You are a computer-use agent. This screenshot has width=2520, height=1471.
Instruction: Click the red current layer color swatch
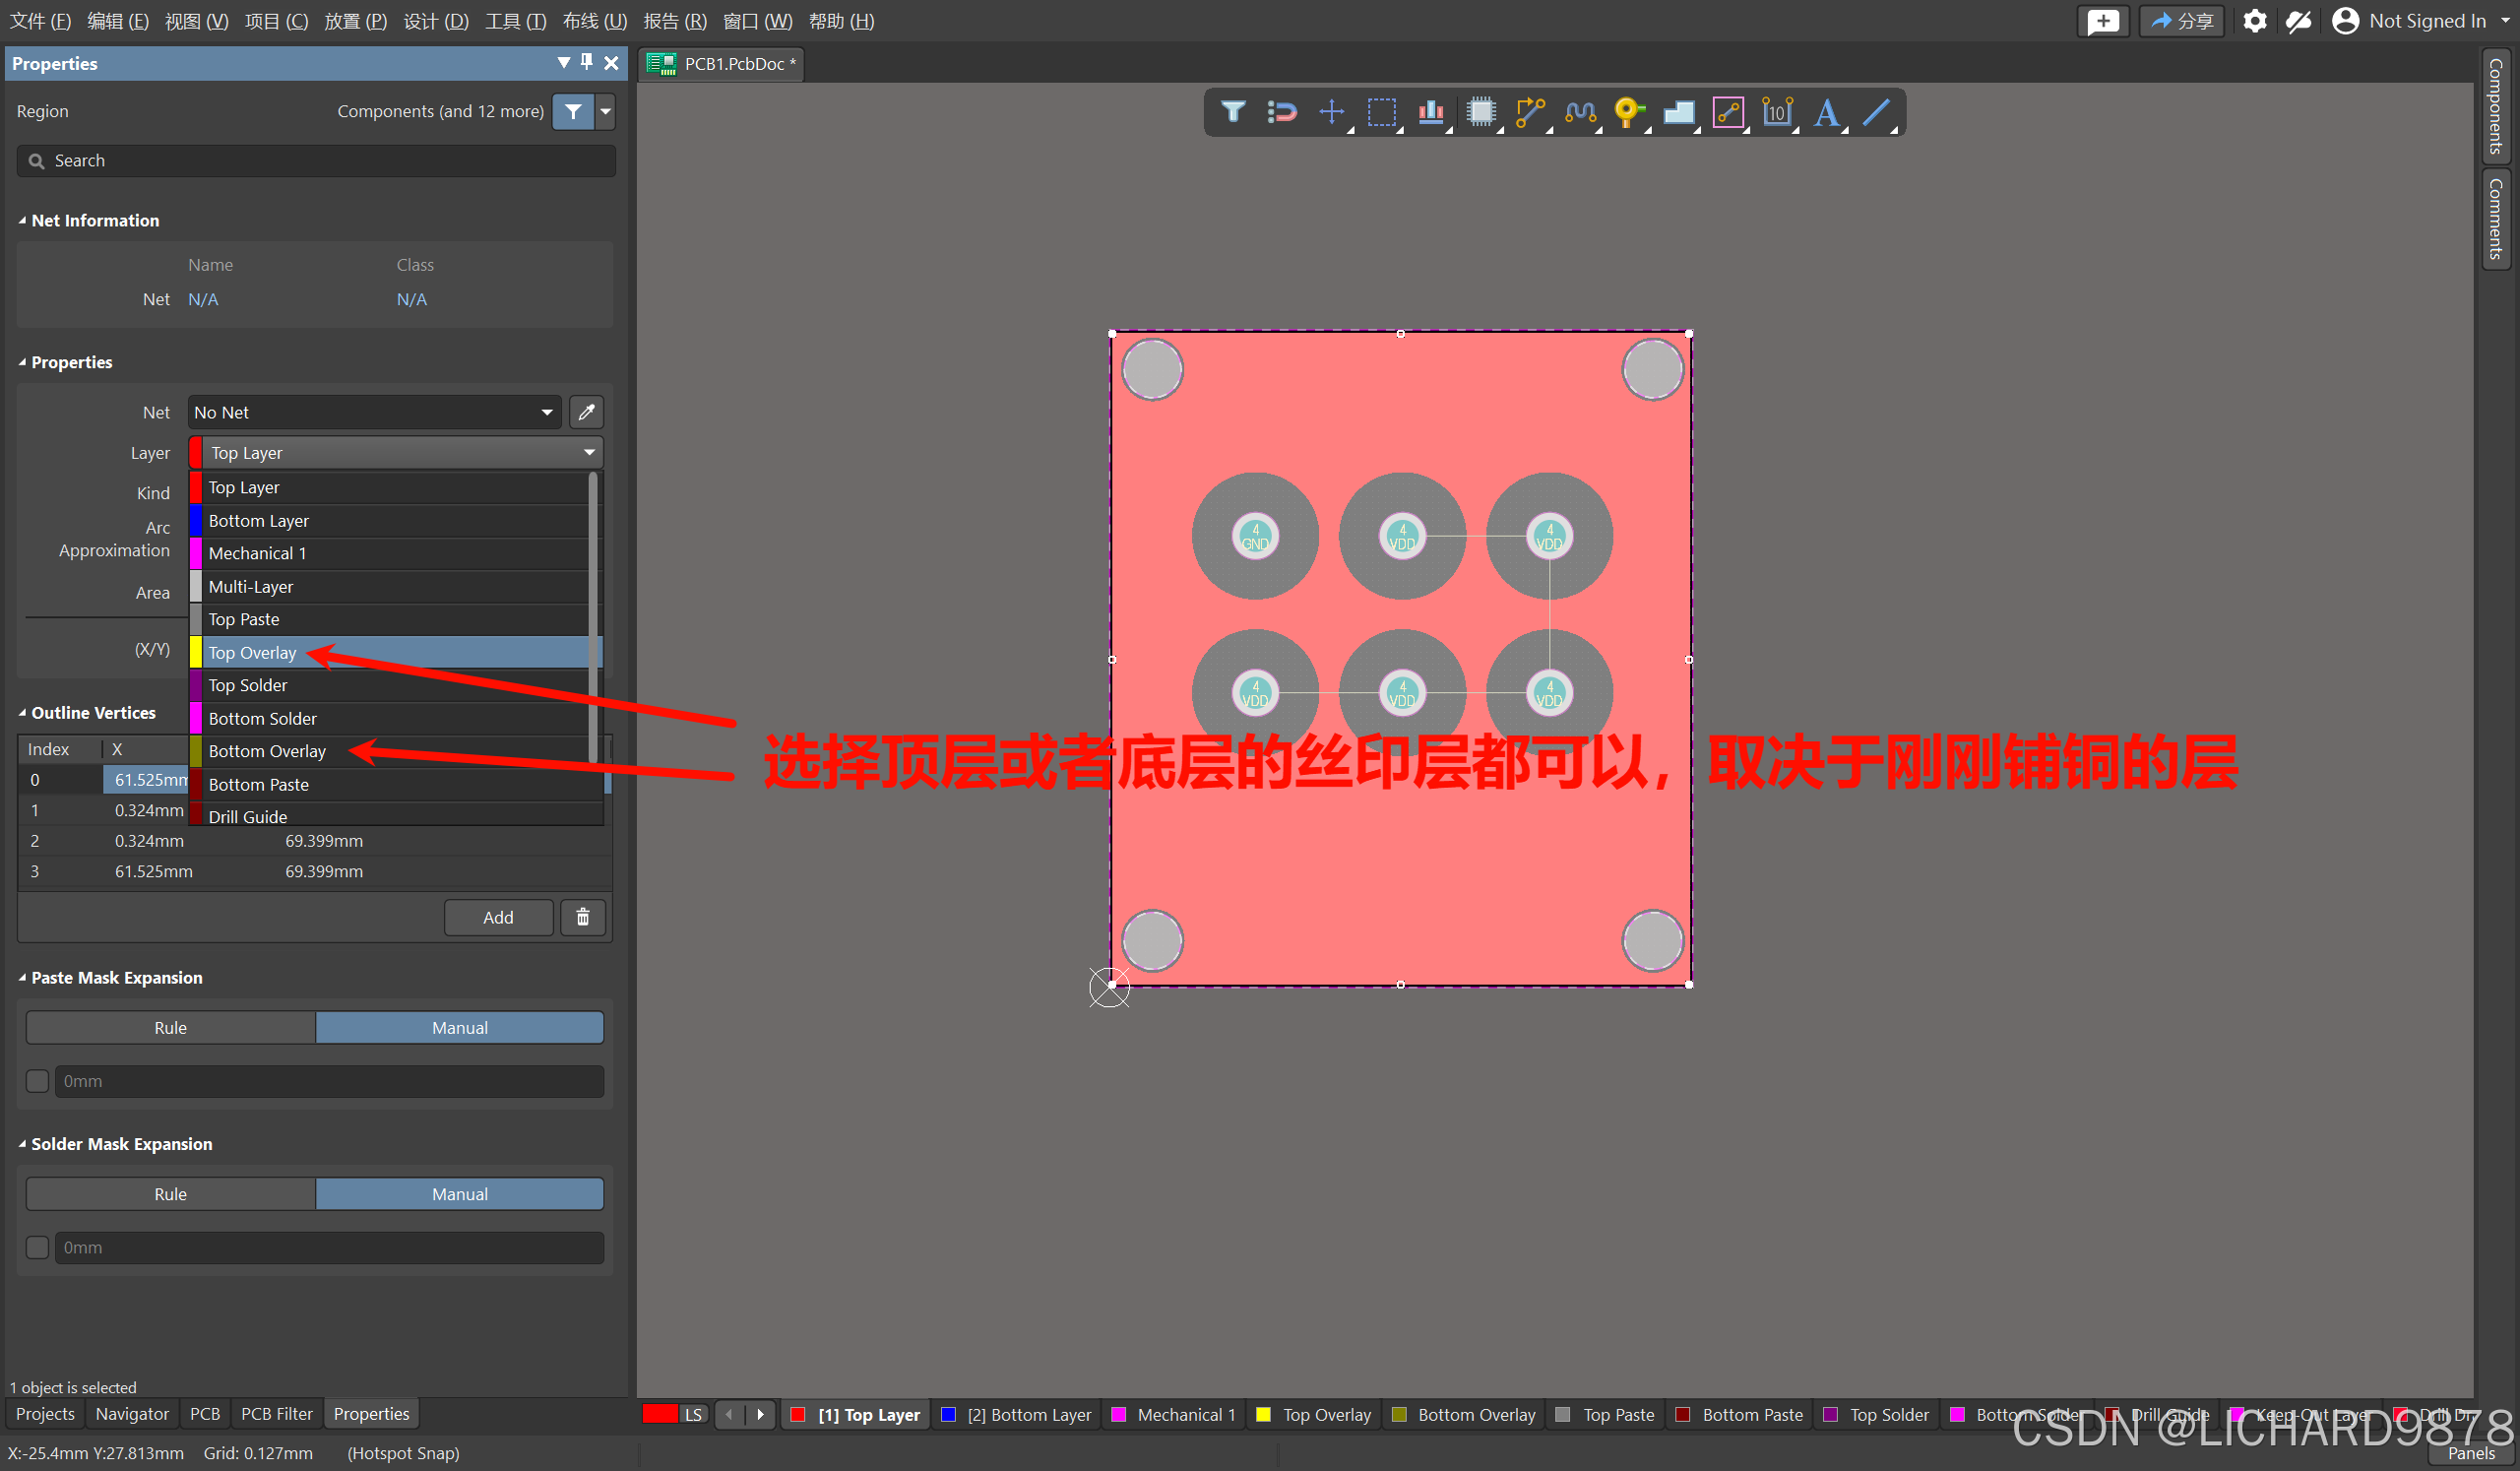tap(659, 1414)
